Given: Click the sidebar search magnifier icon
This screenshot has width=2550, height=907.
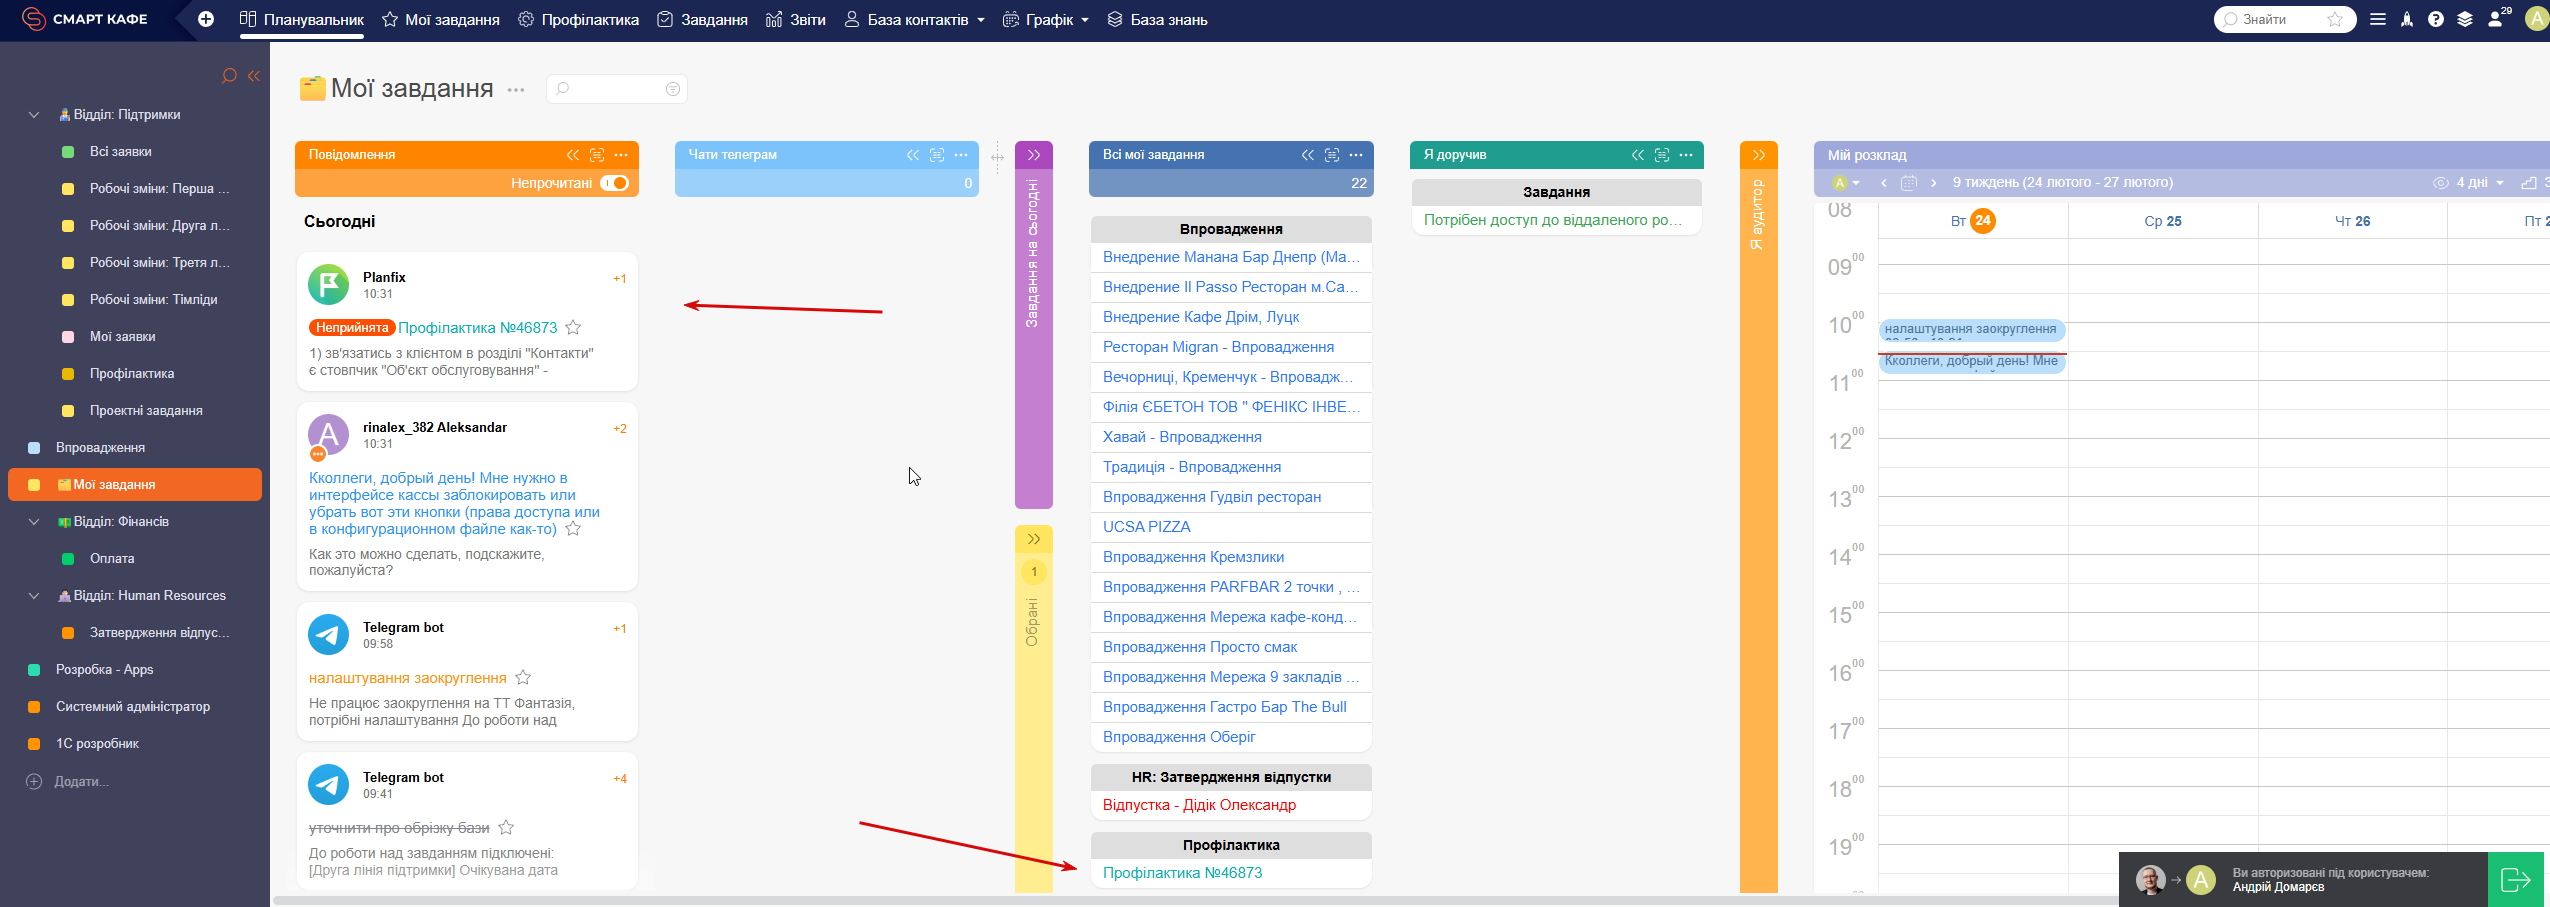Looking at the screenshot, I should pyautogui.click(x=229, y=76).
